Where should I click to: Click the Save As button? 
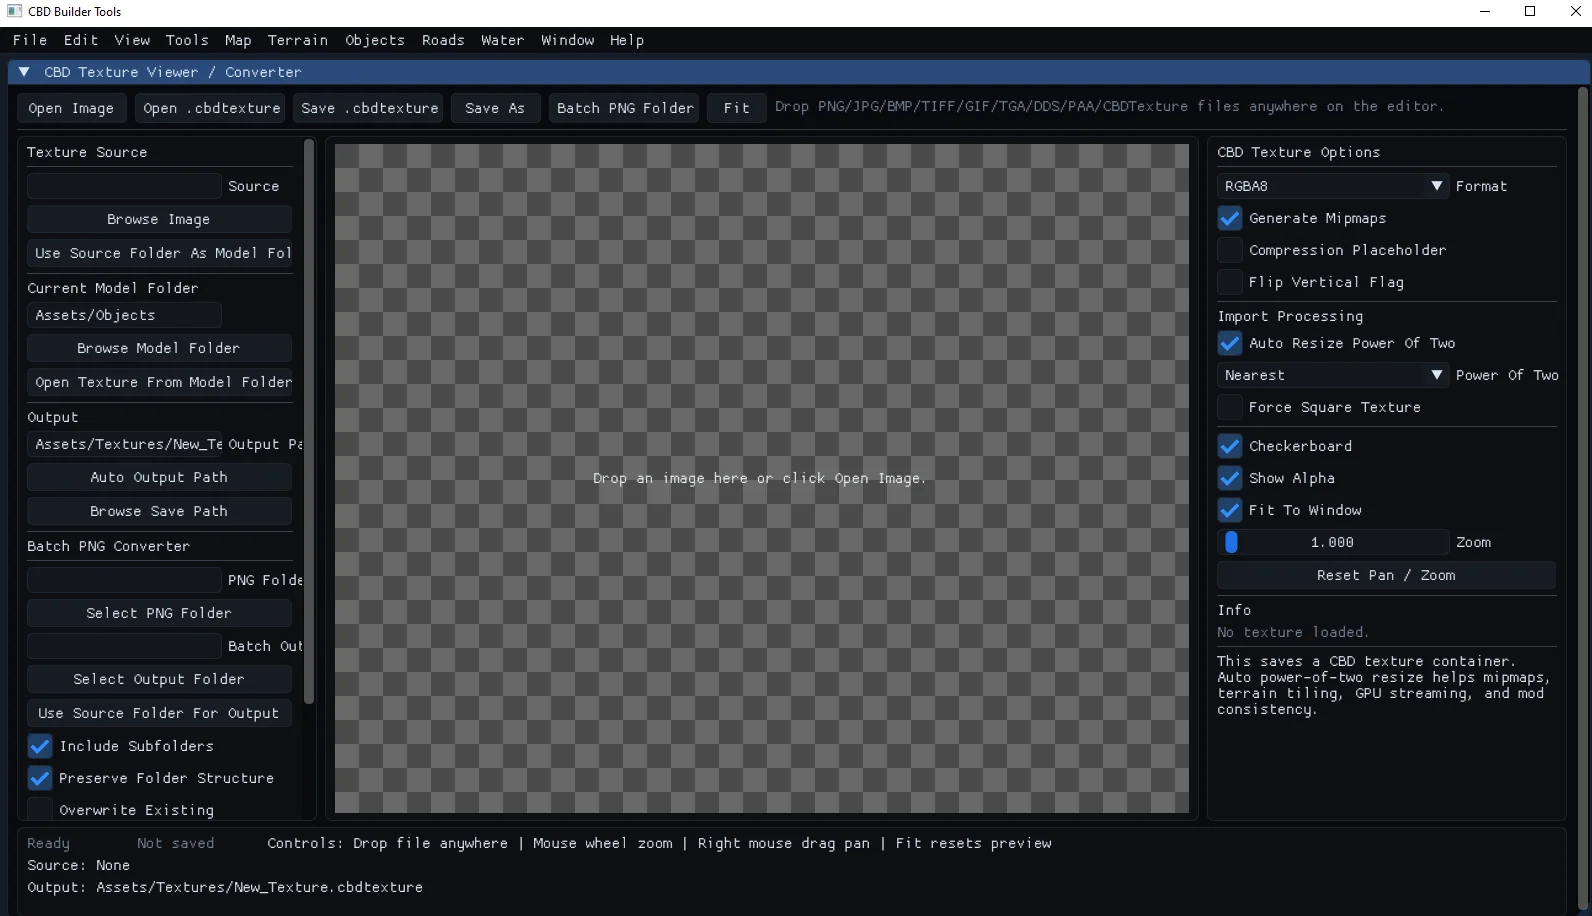pyautogui.click(x=495, y=108)
